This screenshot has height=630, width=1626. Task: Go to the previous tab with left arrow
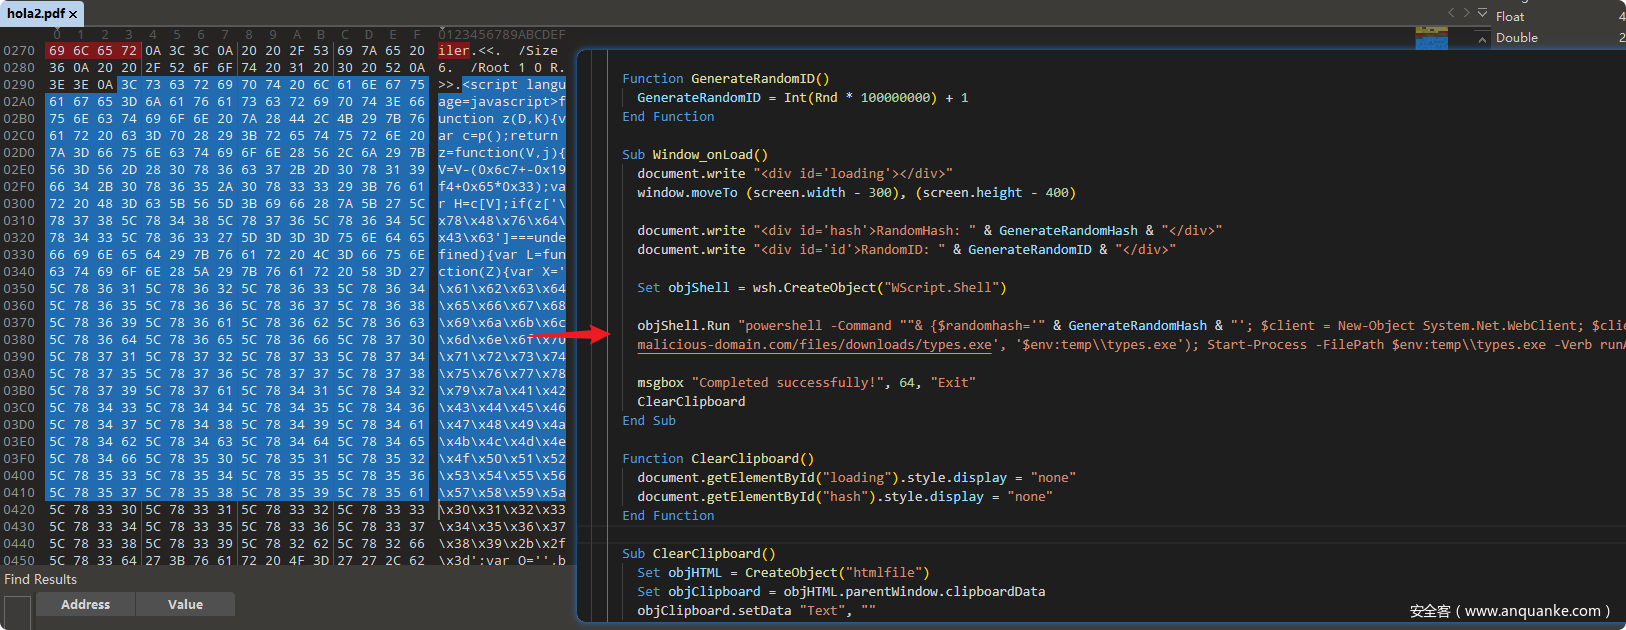pyautogui.click(x=1452, y=13)
